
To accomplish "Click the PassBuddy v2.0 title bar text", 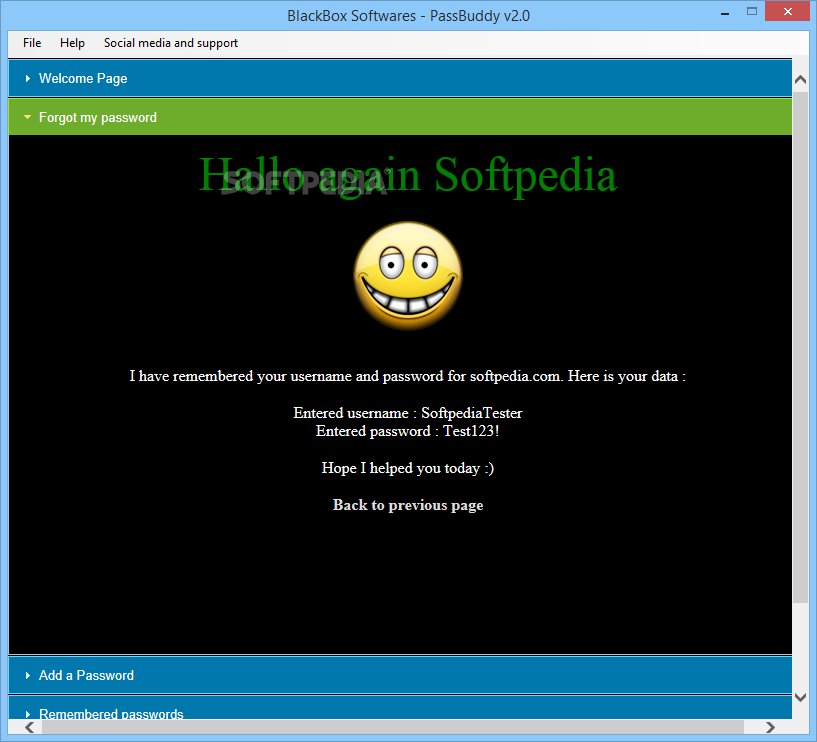I will [408, 16].
